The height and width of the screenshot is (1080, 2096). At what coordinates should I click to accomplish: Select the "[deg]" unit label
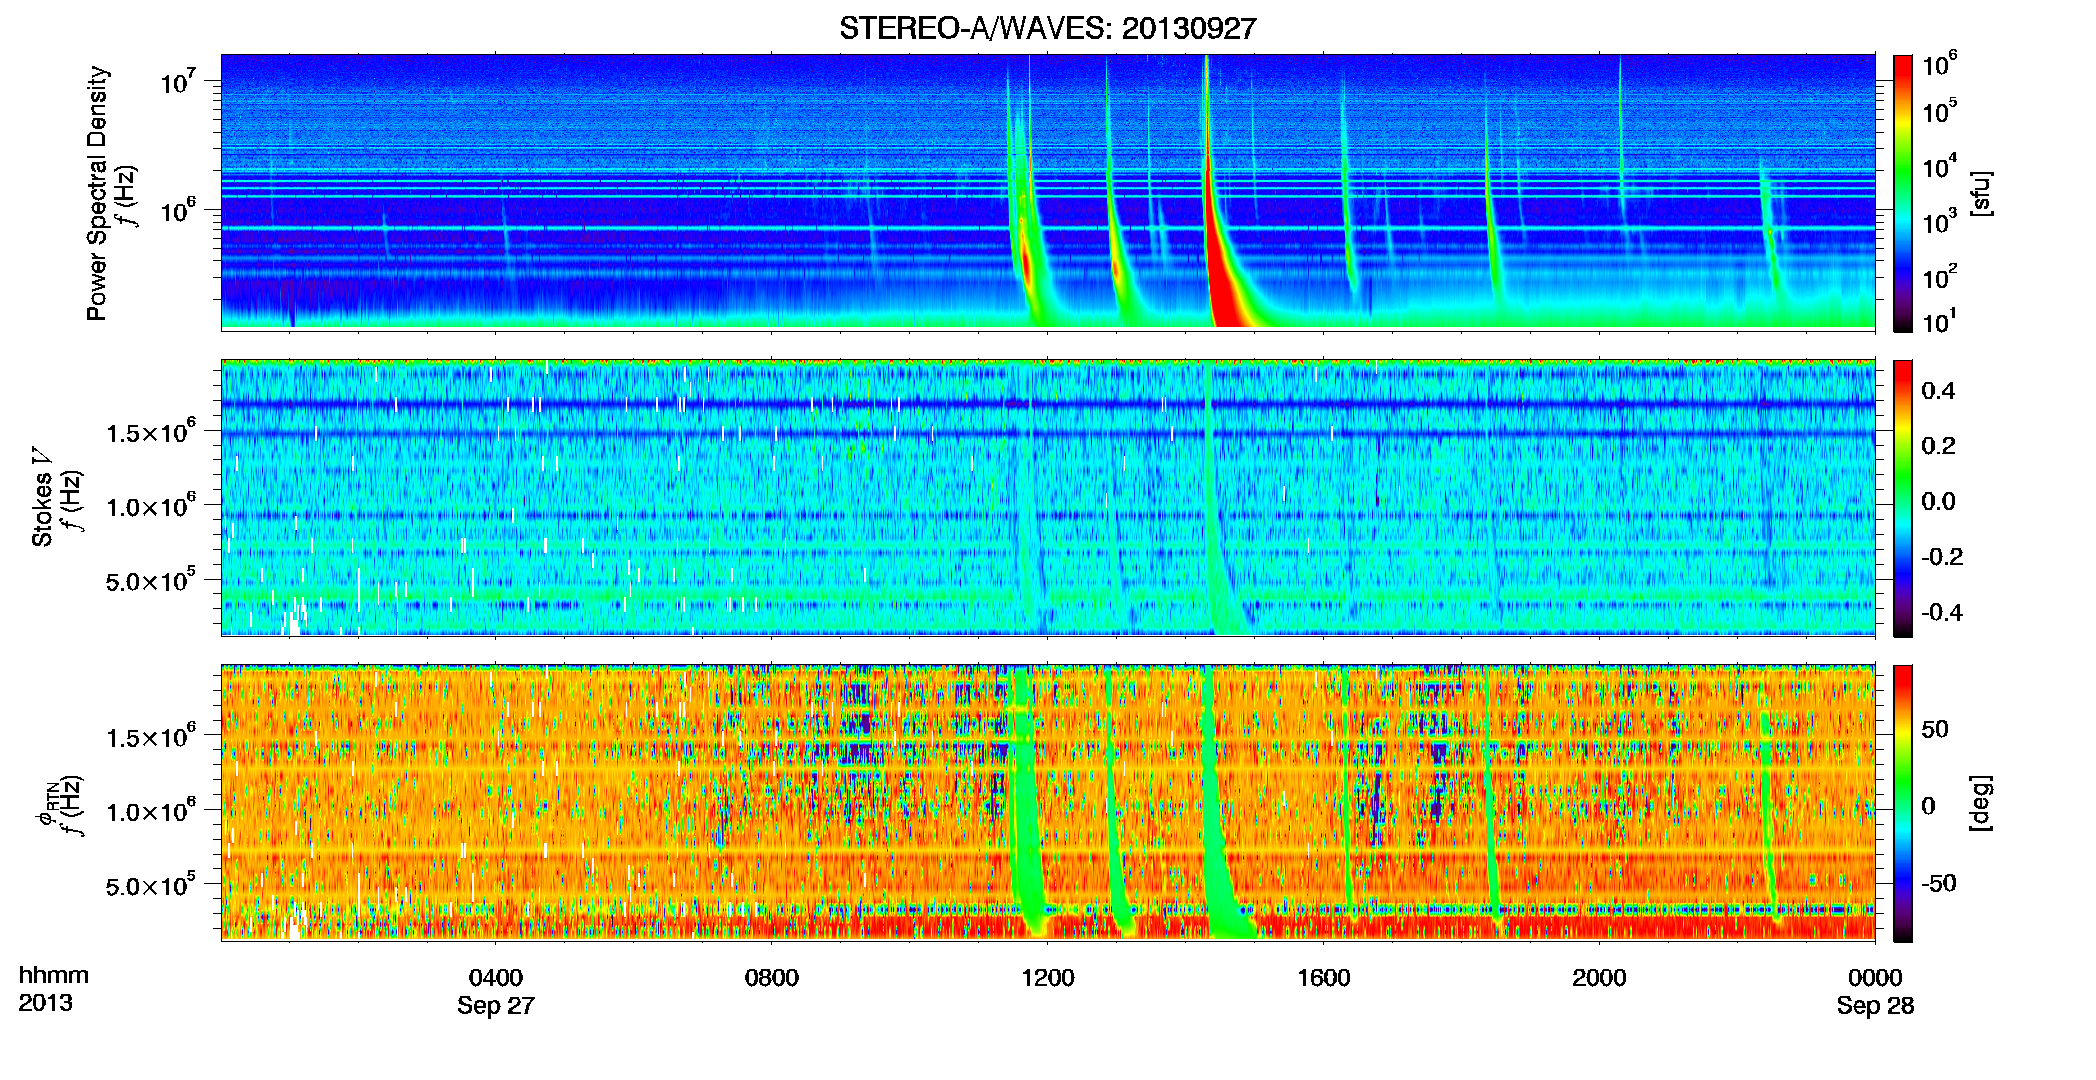(1982, 803)
